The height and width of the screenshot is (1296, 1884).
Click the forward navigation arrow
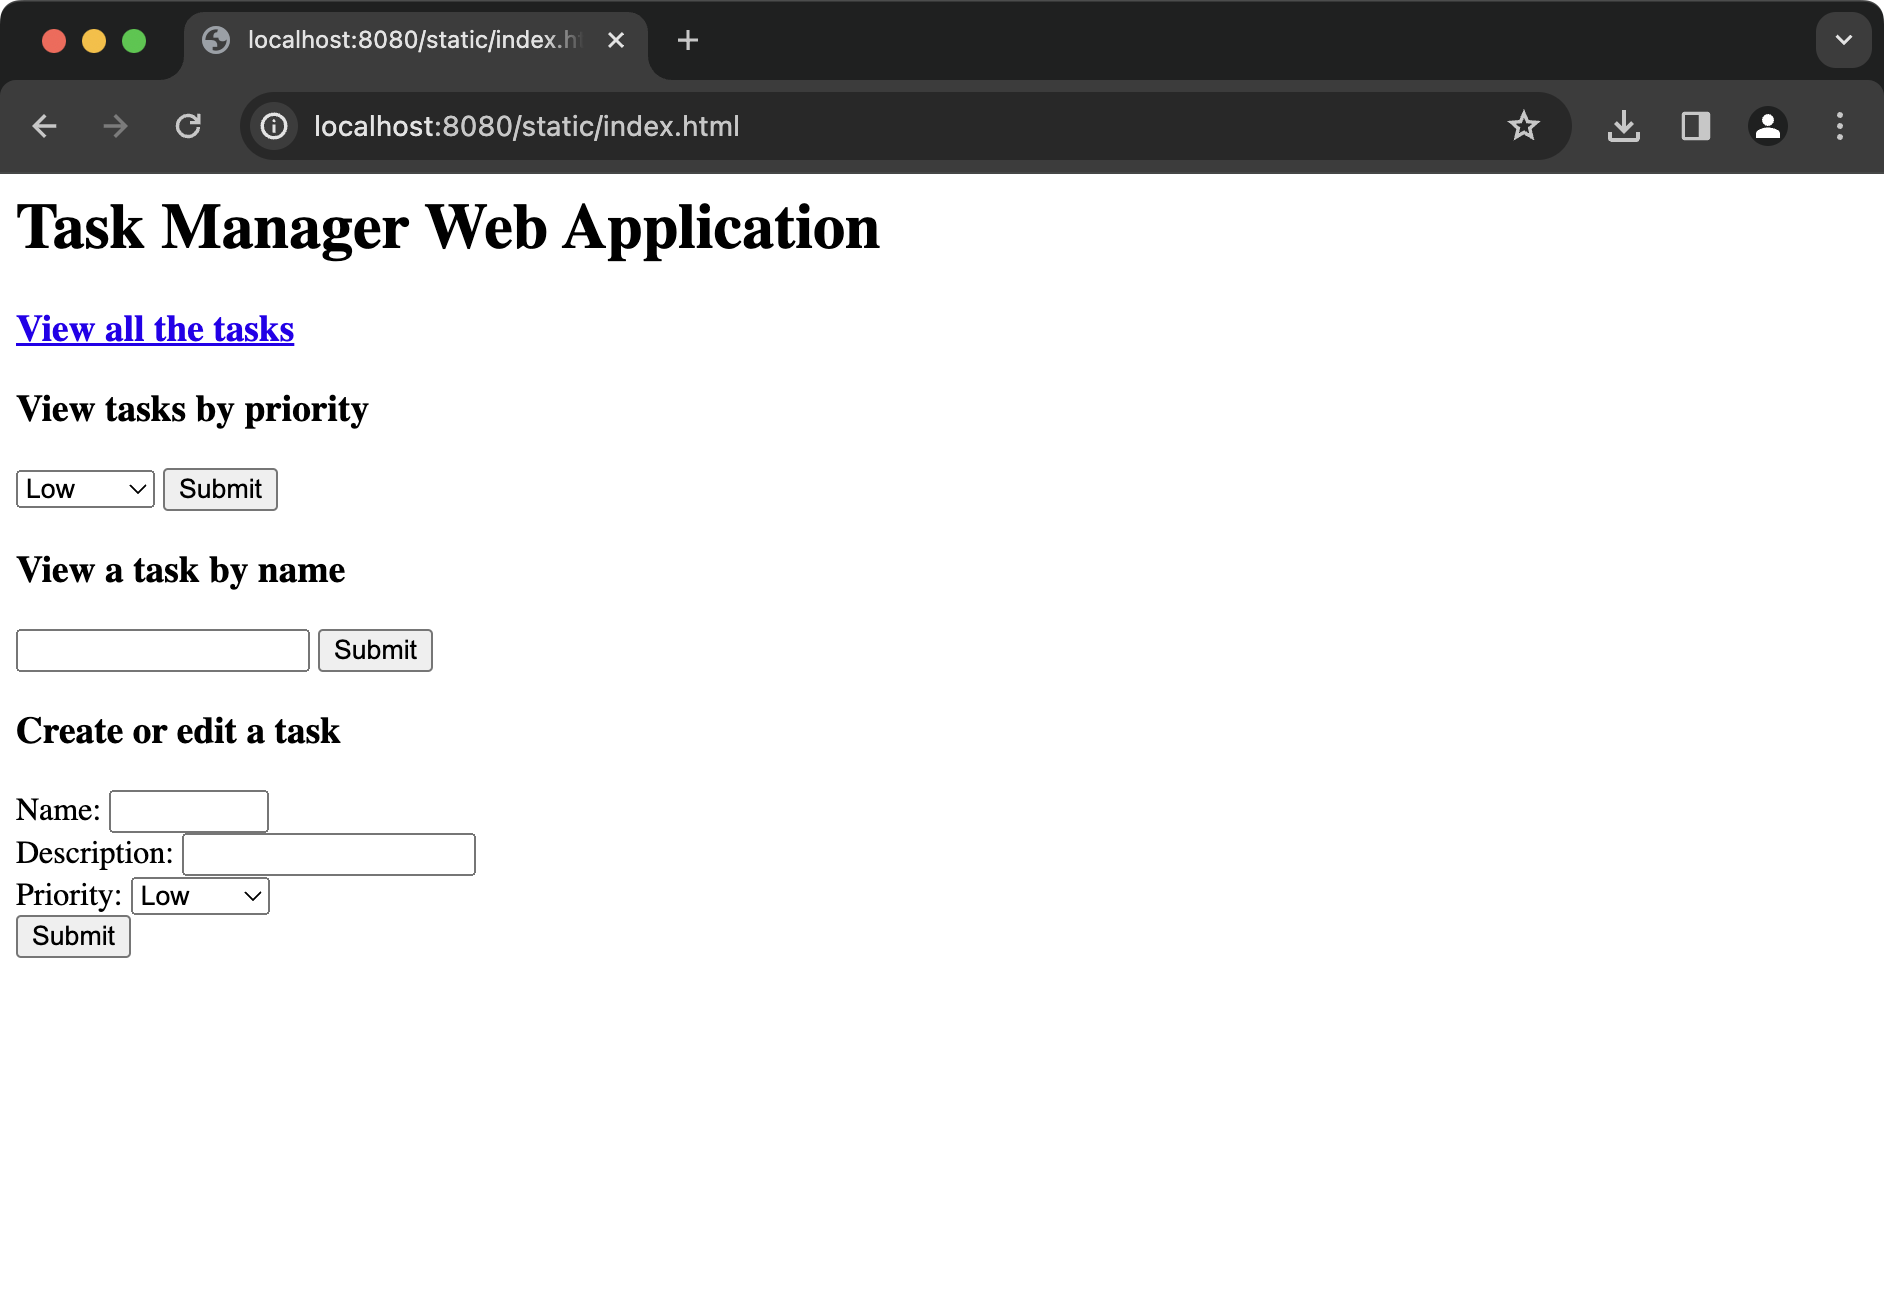point(114,126)
